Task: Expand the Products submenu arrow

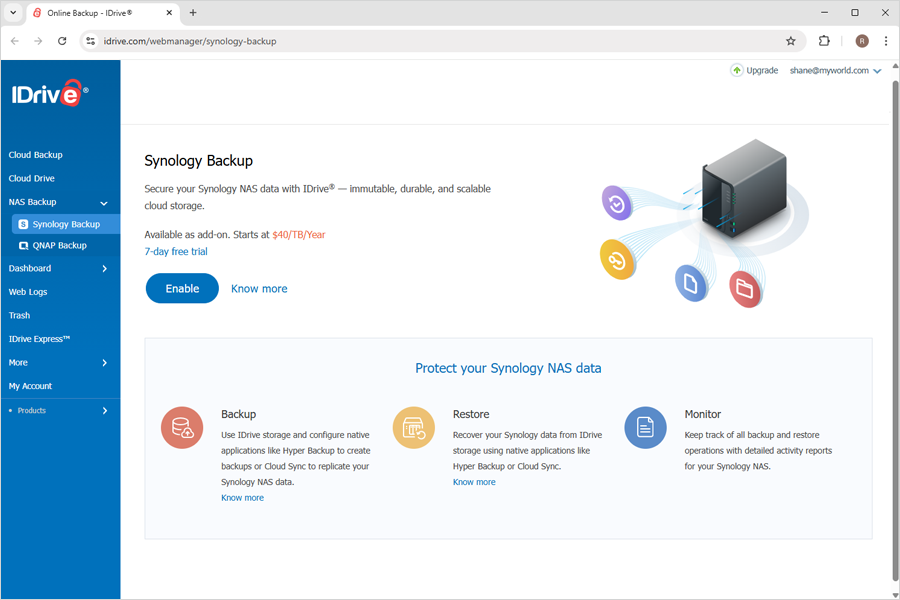Action: pos(104,411)
